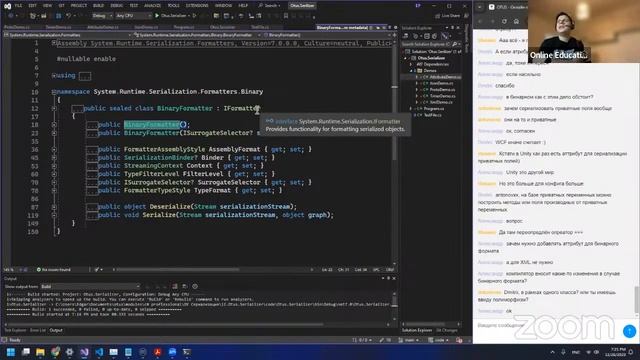Expand the Dependencies node
640x360 pixels.
tap(411, 64)
